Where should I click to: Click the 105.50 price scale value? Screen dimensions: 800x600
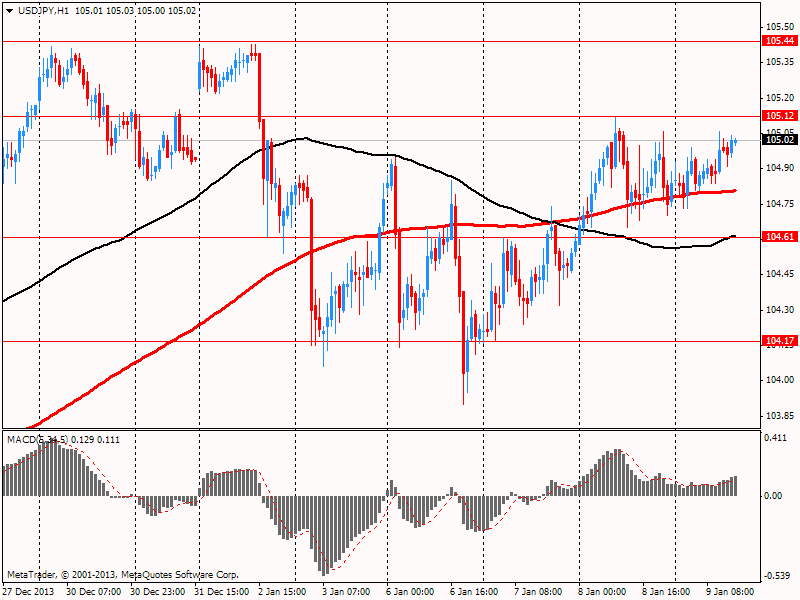780,27
